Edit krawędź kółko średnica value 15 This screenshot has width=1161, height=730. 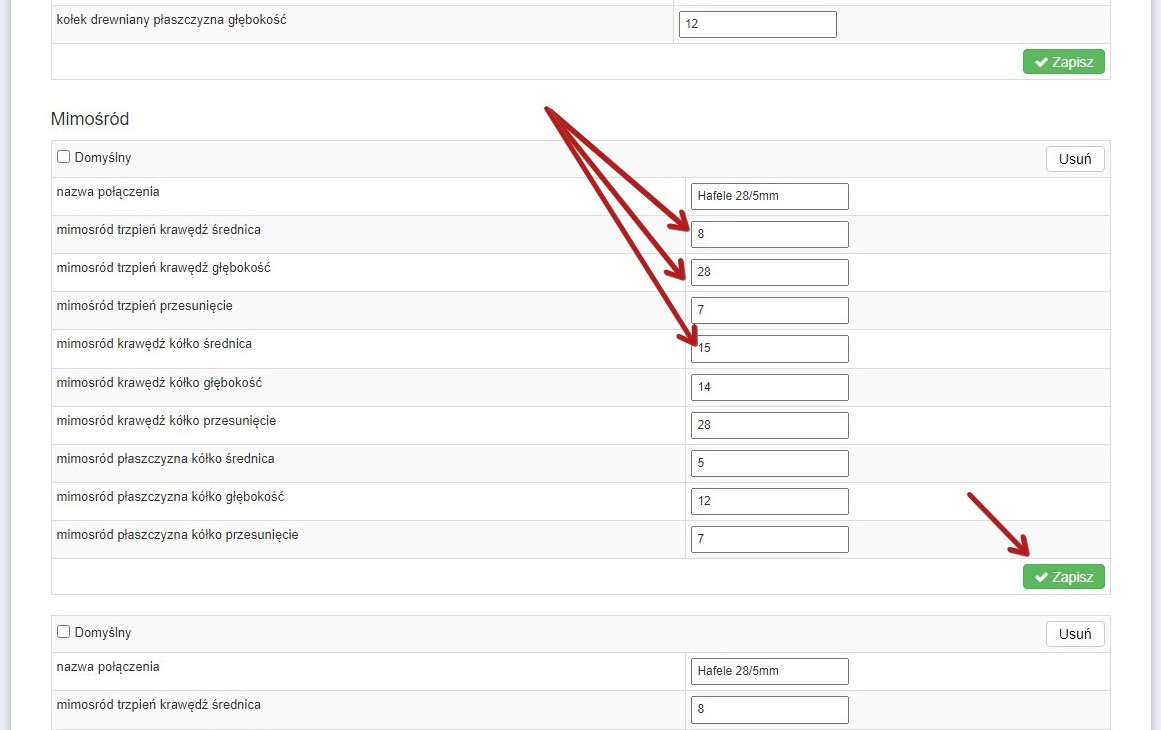pyautogui.click(x=769, y=349)
